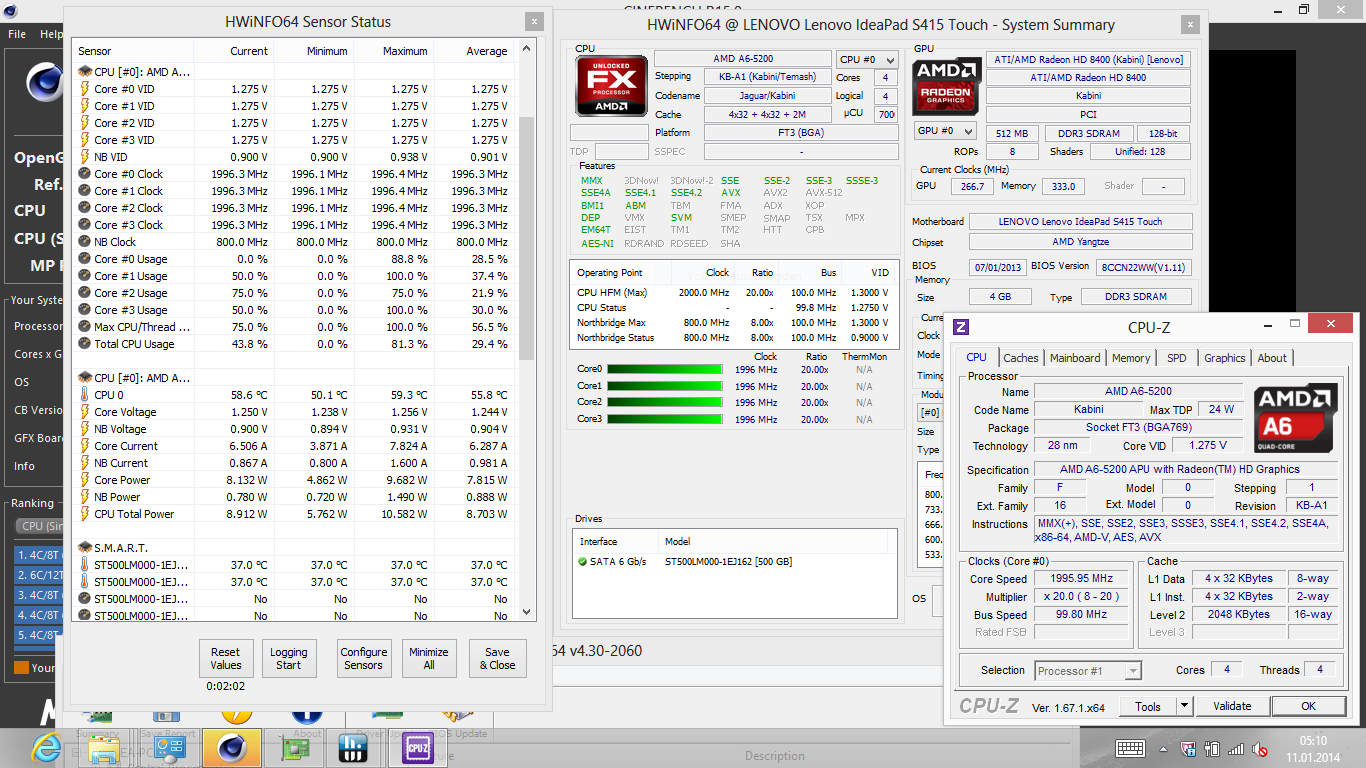This screenshot has height=768, width=1366.
Task: Click the lightning icon beside CPU Total Power
Action: pos(85,514)
